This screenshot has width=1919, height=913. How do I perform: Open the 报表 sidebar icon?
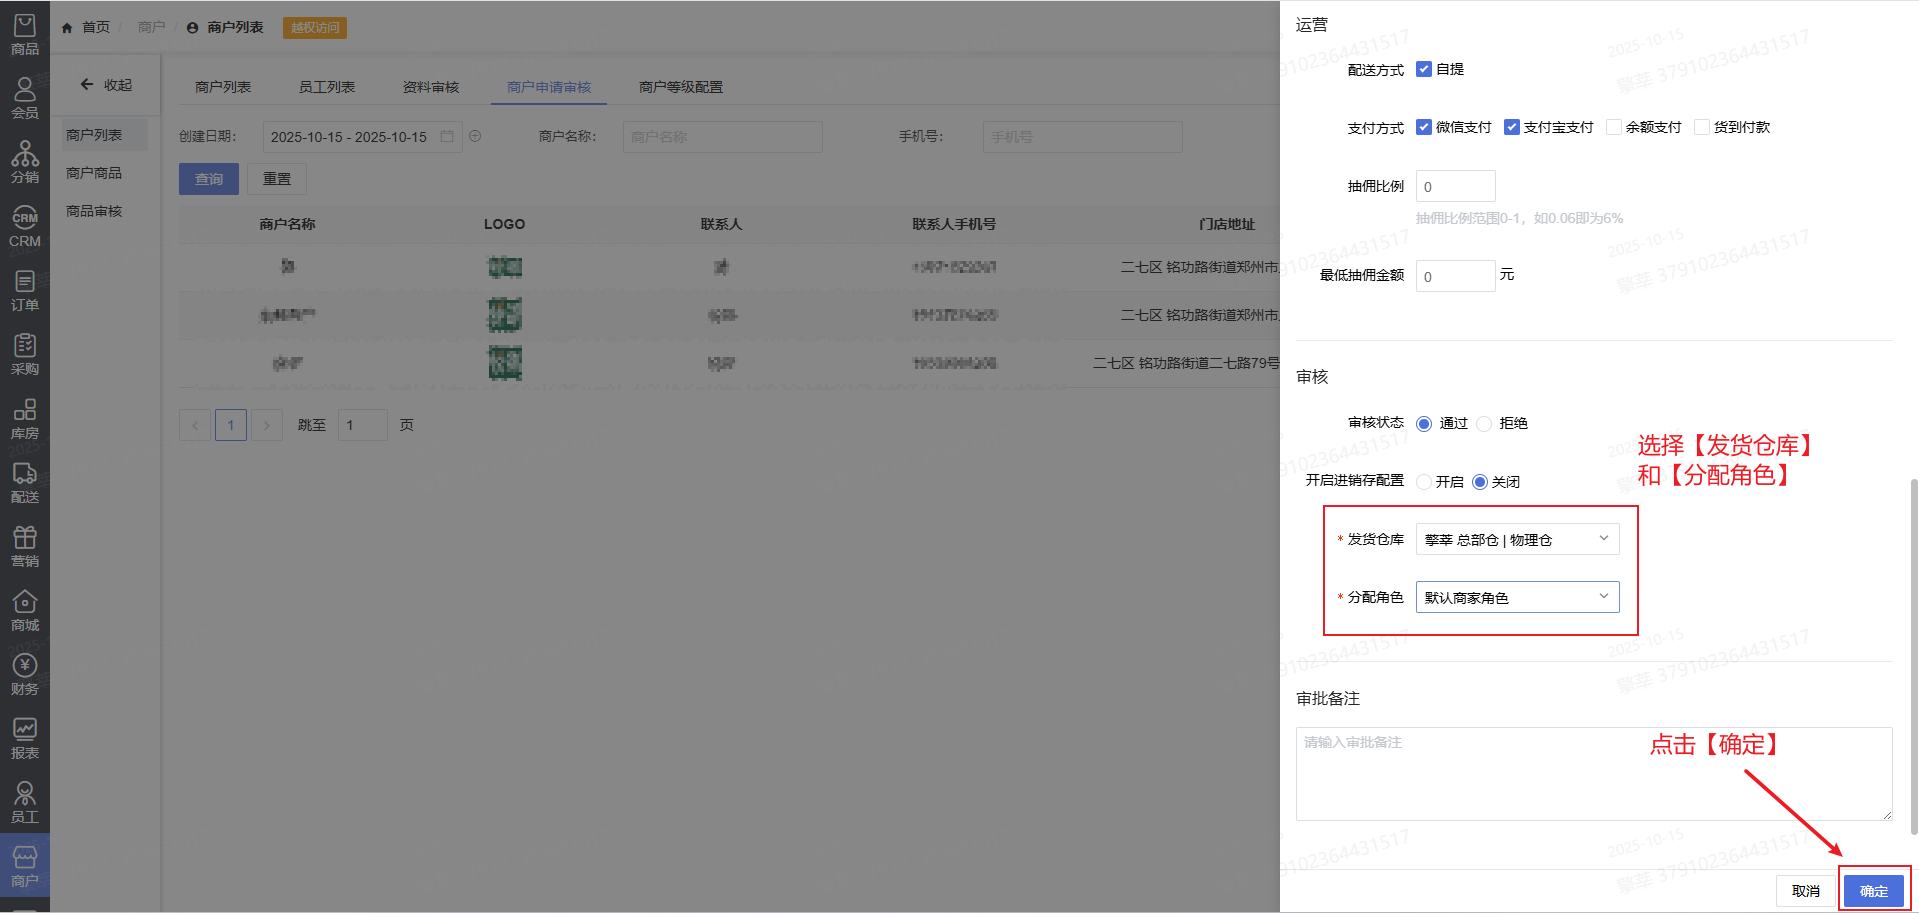pyautogui.click(x=25, y=738)
